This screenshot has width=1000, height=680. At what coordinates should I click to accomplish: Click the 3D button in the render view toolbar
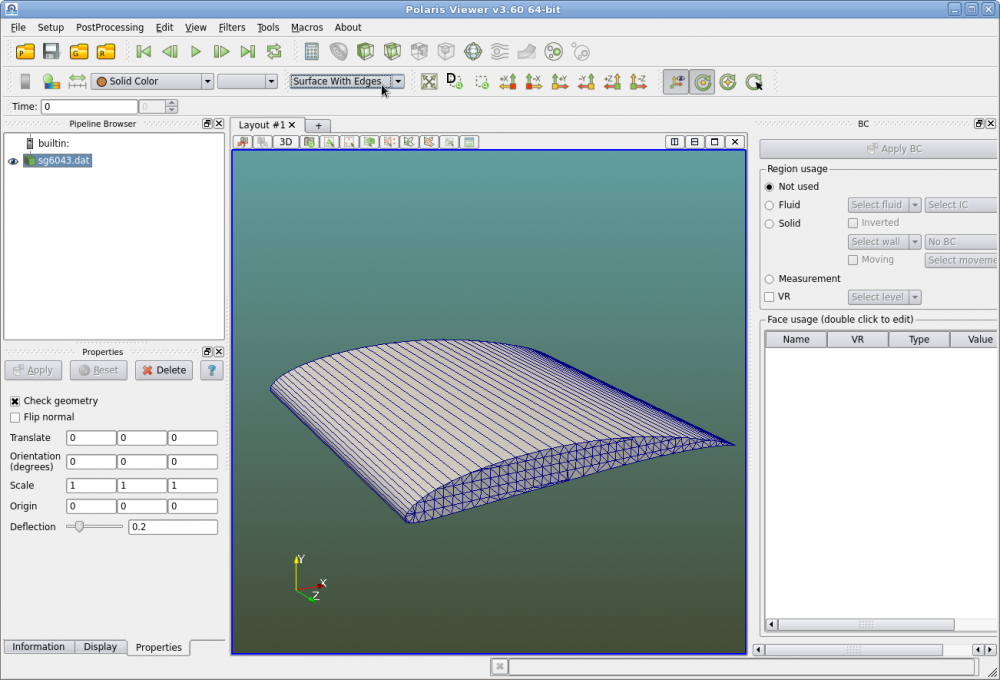(285, 141)
